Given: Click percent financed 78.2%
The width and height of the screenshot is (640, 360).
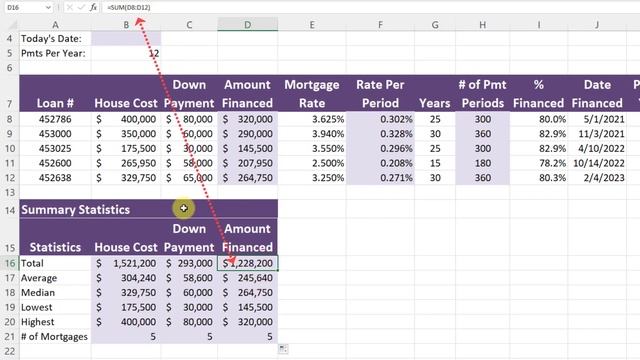Looking at the screenshot, I should (538, 163).
